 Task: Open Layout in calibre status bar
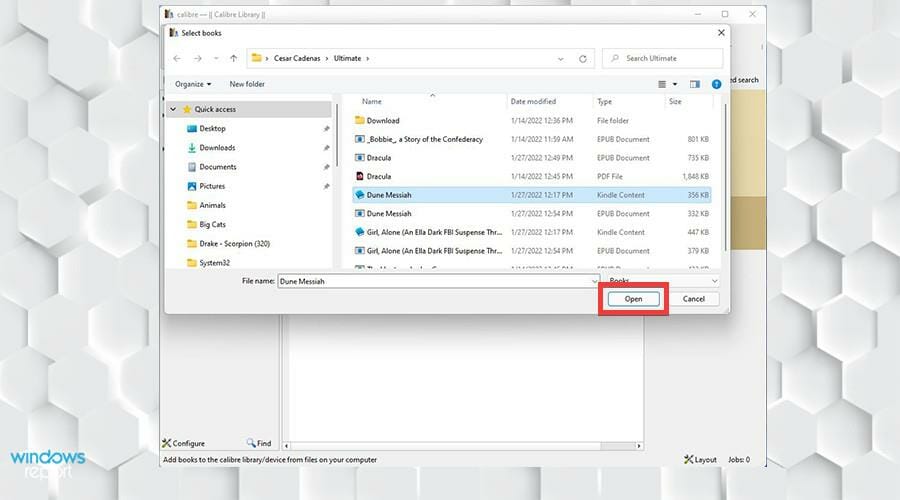pyautogui.click(x=700, y=459)
